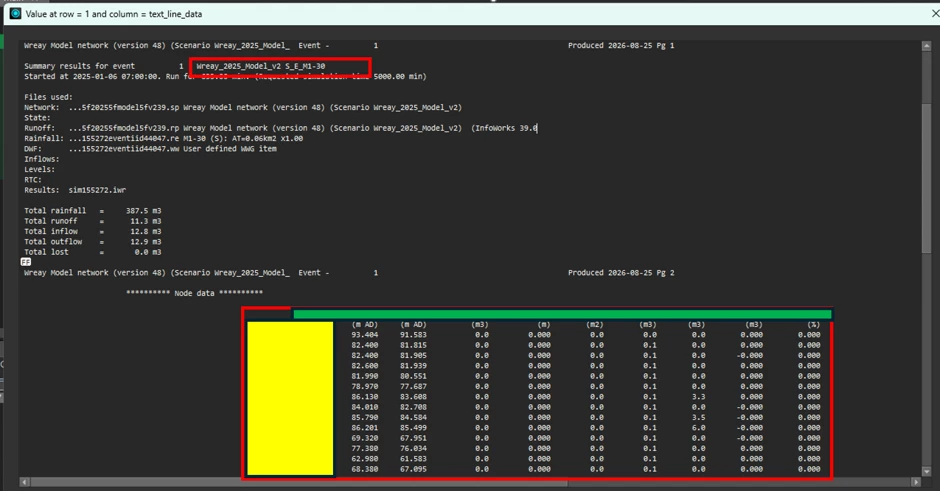The width and height of the screenshot is (940, 491).
Task: Click the value '84.010' in the table
Action: click(x=364, y=406)
